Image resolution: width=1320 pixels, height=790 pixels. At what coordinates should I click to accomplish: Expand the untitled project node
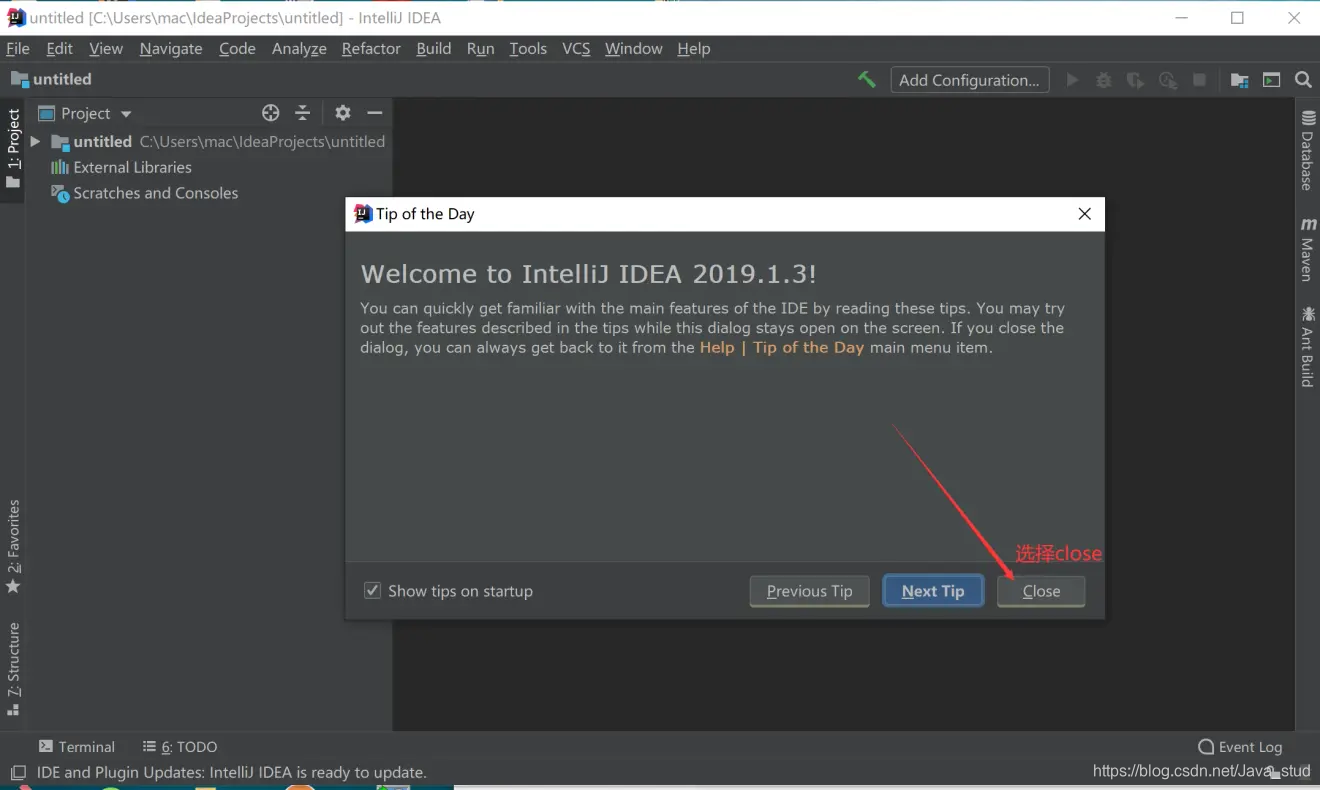(x=35, y=142)
